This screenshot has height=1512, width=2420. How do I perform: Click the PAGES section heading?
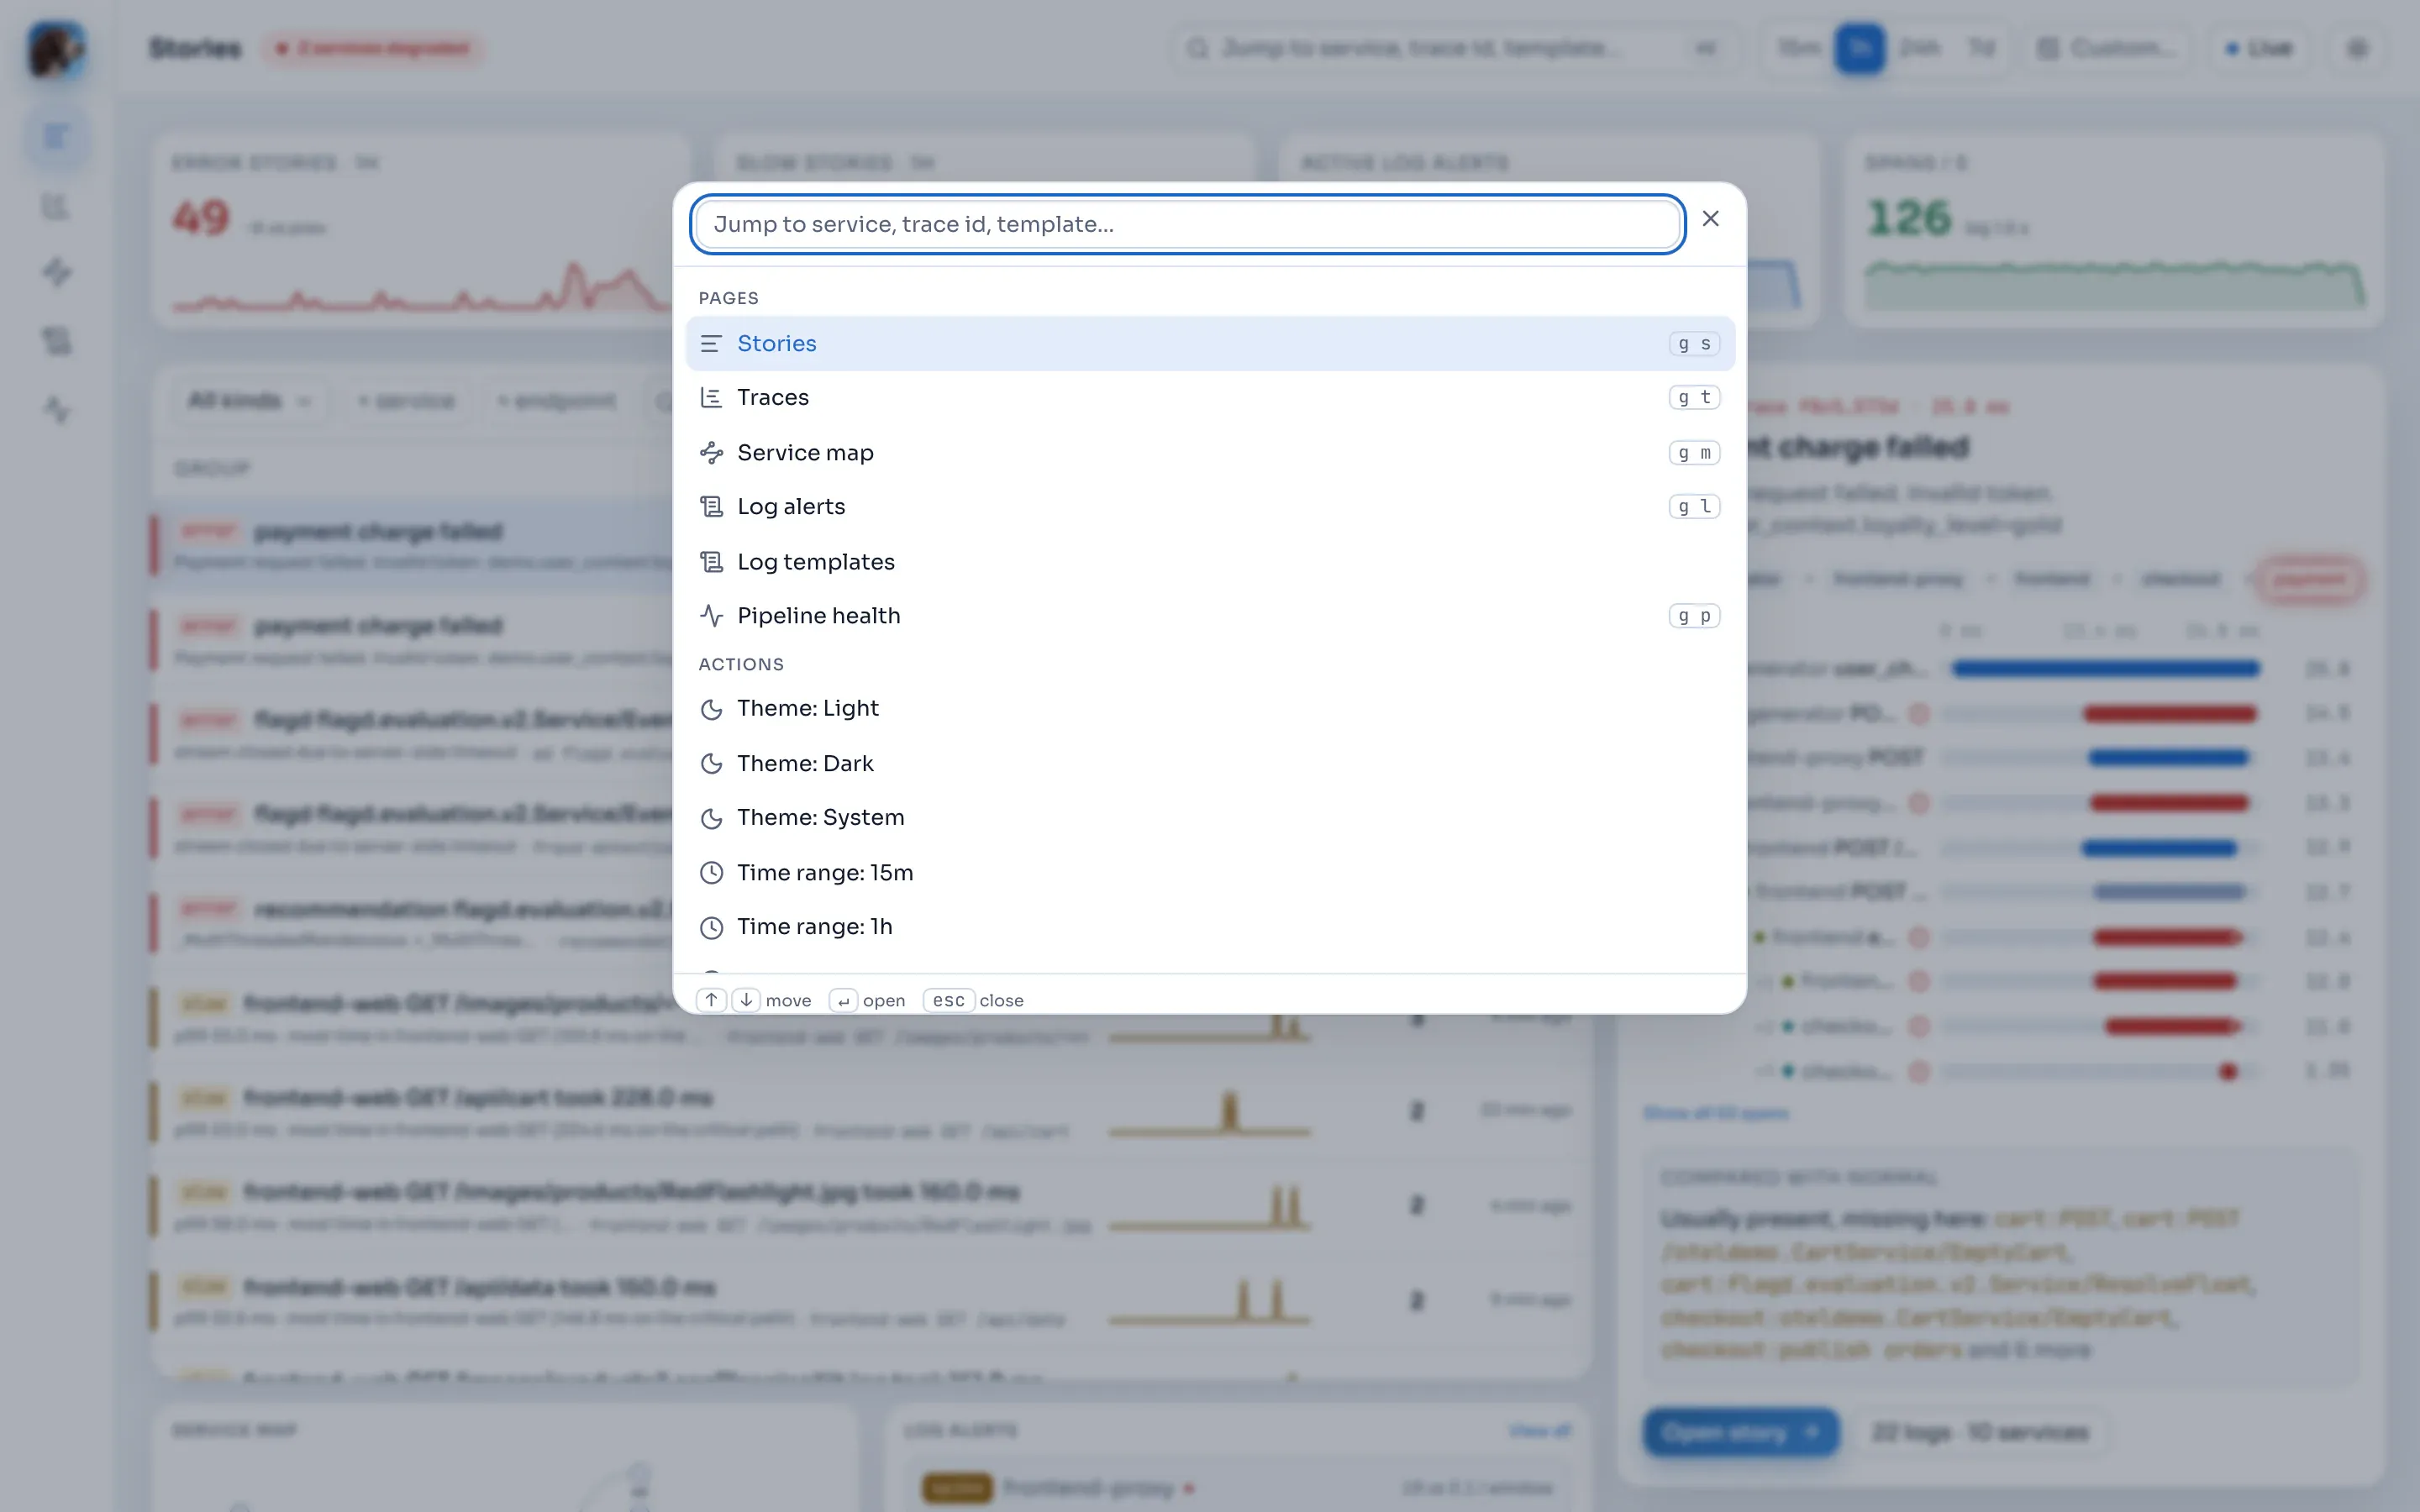tap(728, 298)
